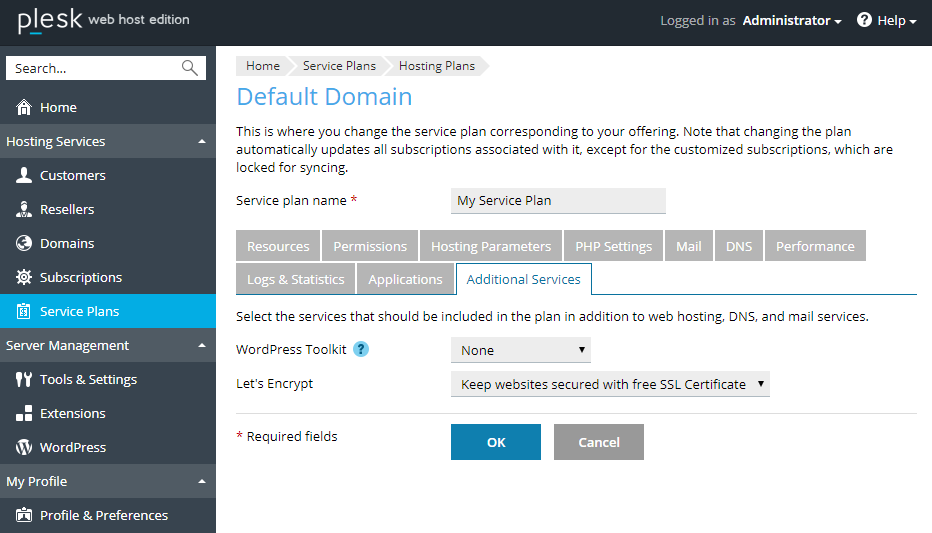Click the Resellers icon in sidebar
Screen dimensions: 932x533
24,209
